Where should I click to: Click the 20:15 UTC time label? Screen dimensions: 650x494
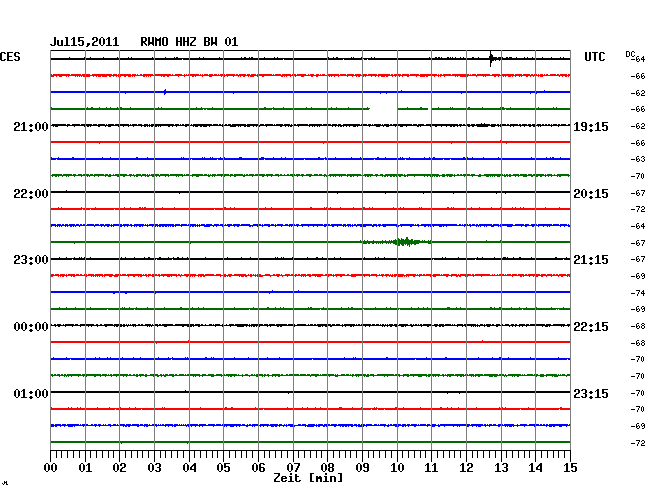pyautogui.click(x=591, y=194)
